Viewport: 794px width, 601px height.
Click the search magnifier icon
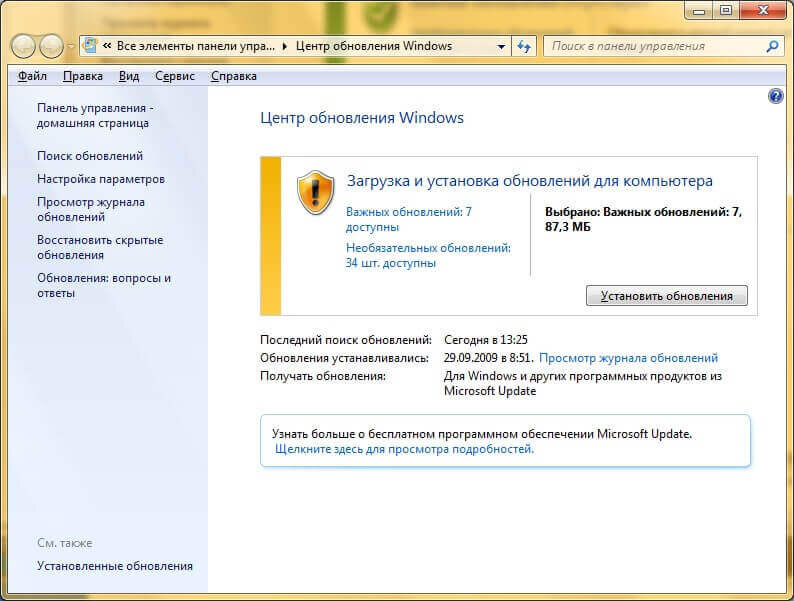772,47
